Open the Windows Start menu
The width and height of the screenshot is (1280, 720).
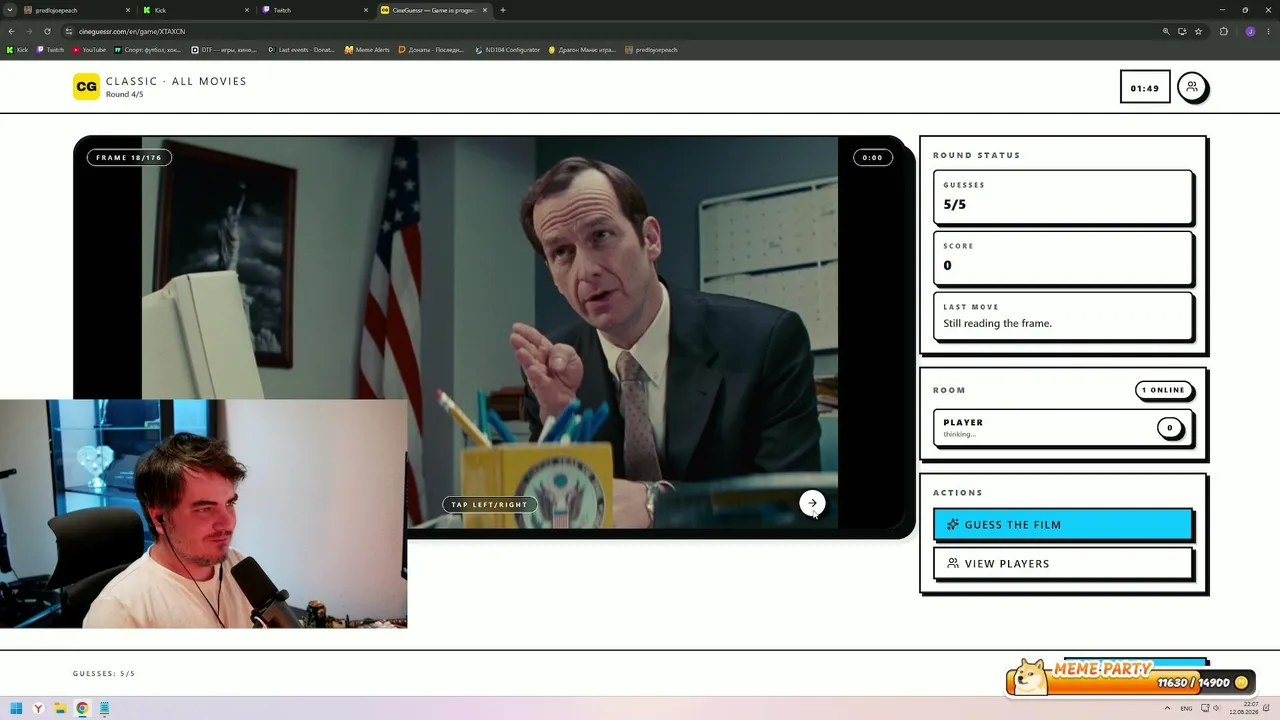[x=16, y=709]
